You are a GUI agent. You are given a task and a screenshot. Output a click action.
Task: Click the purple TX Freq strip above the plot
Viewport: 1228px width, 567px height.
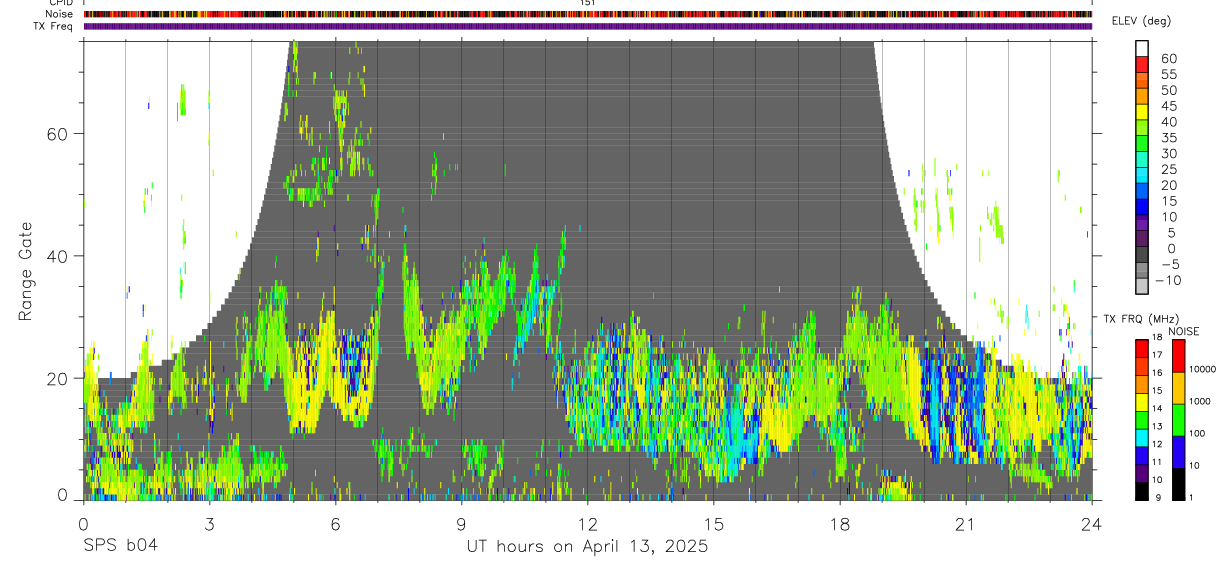pos(587,26)
